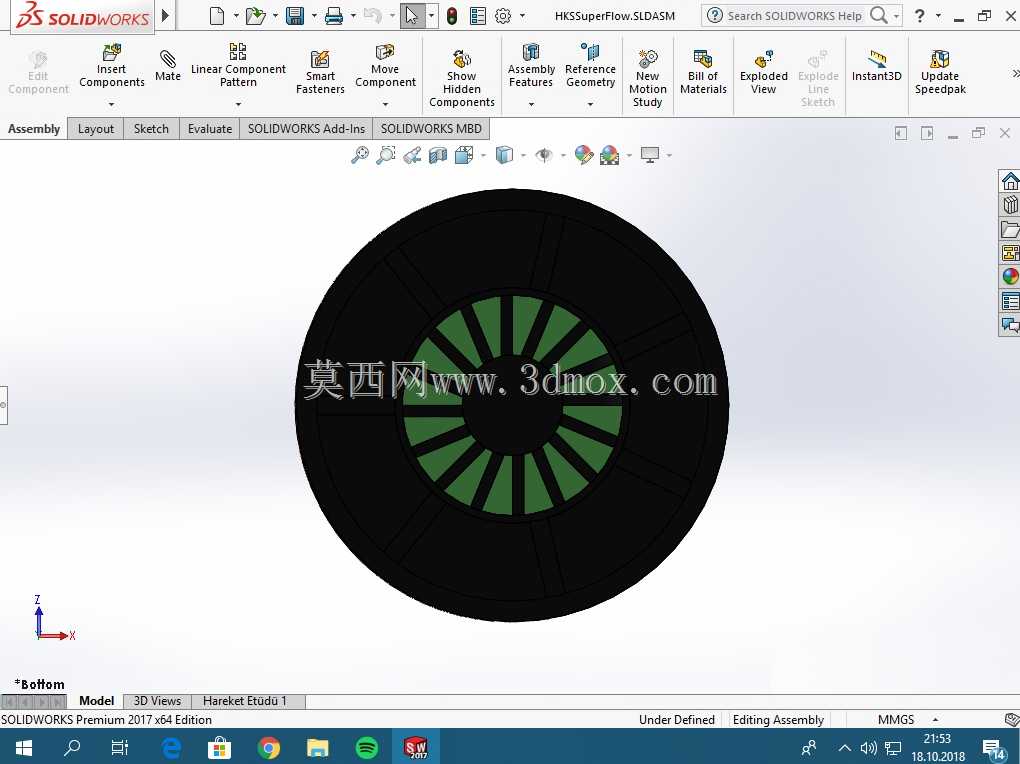Activate the Section View tool
1020x764 pixels.
[x=438, y=155]
